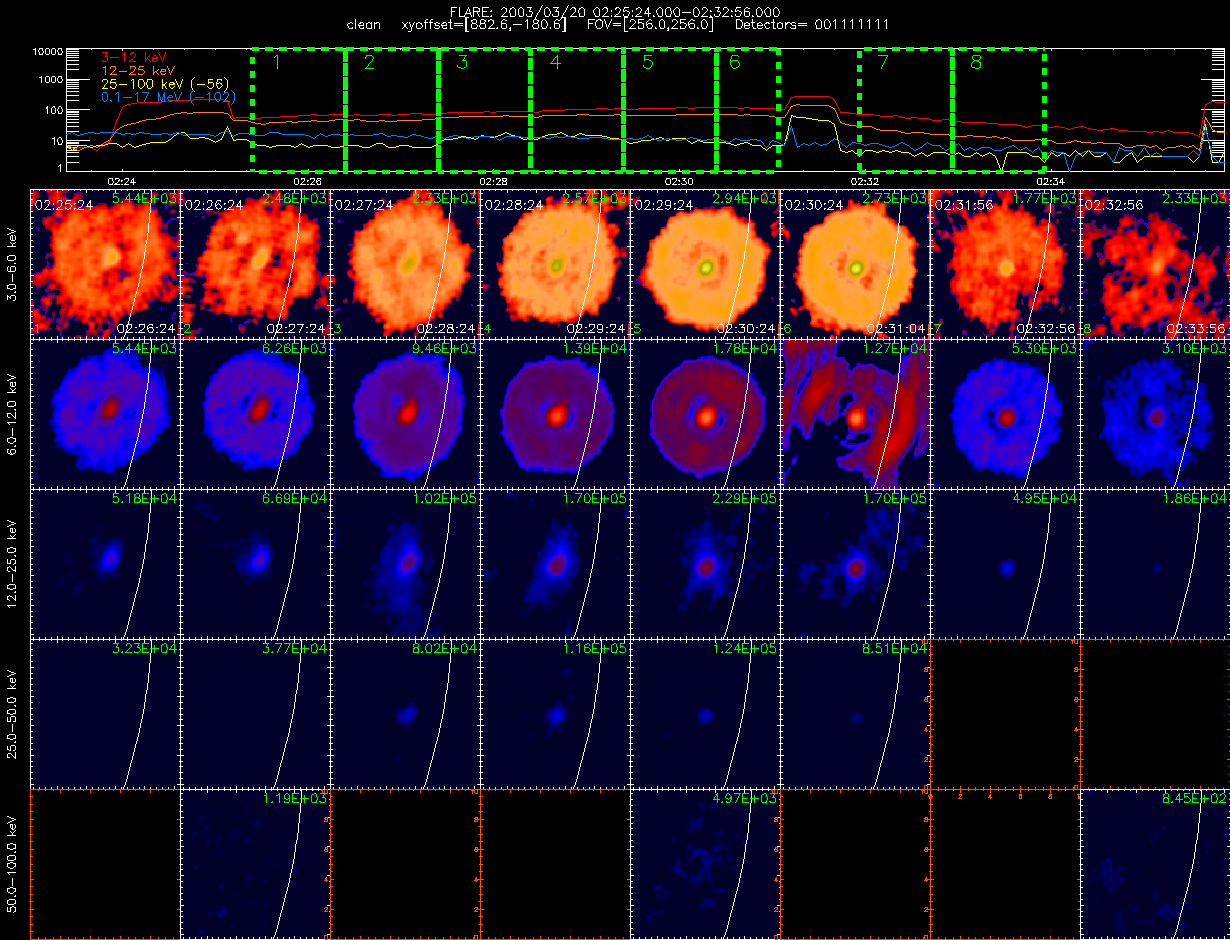
Task: Open the 12.0-25.0 keV image labeled 6.69E+04
Action: (x=256, y=563)
